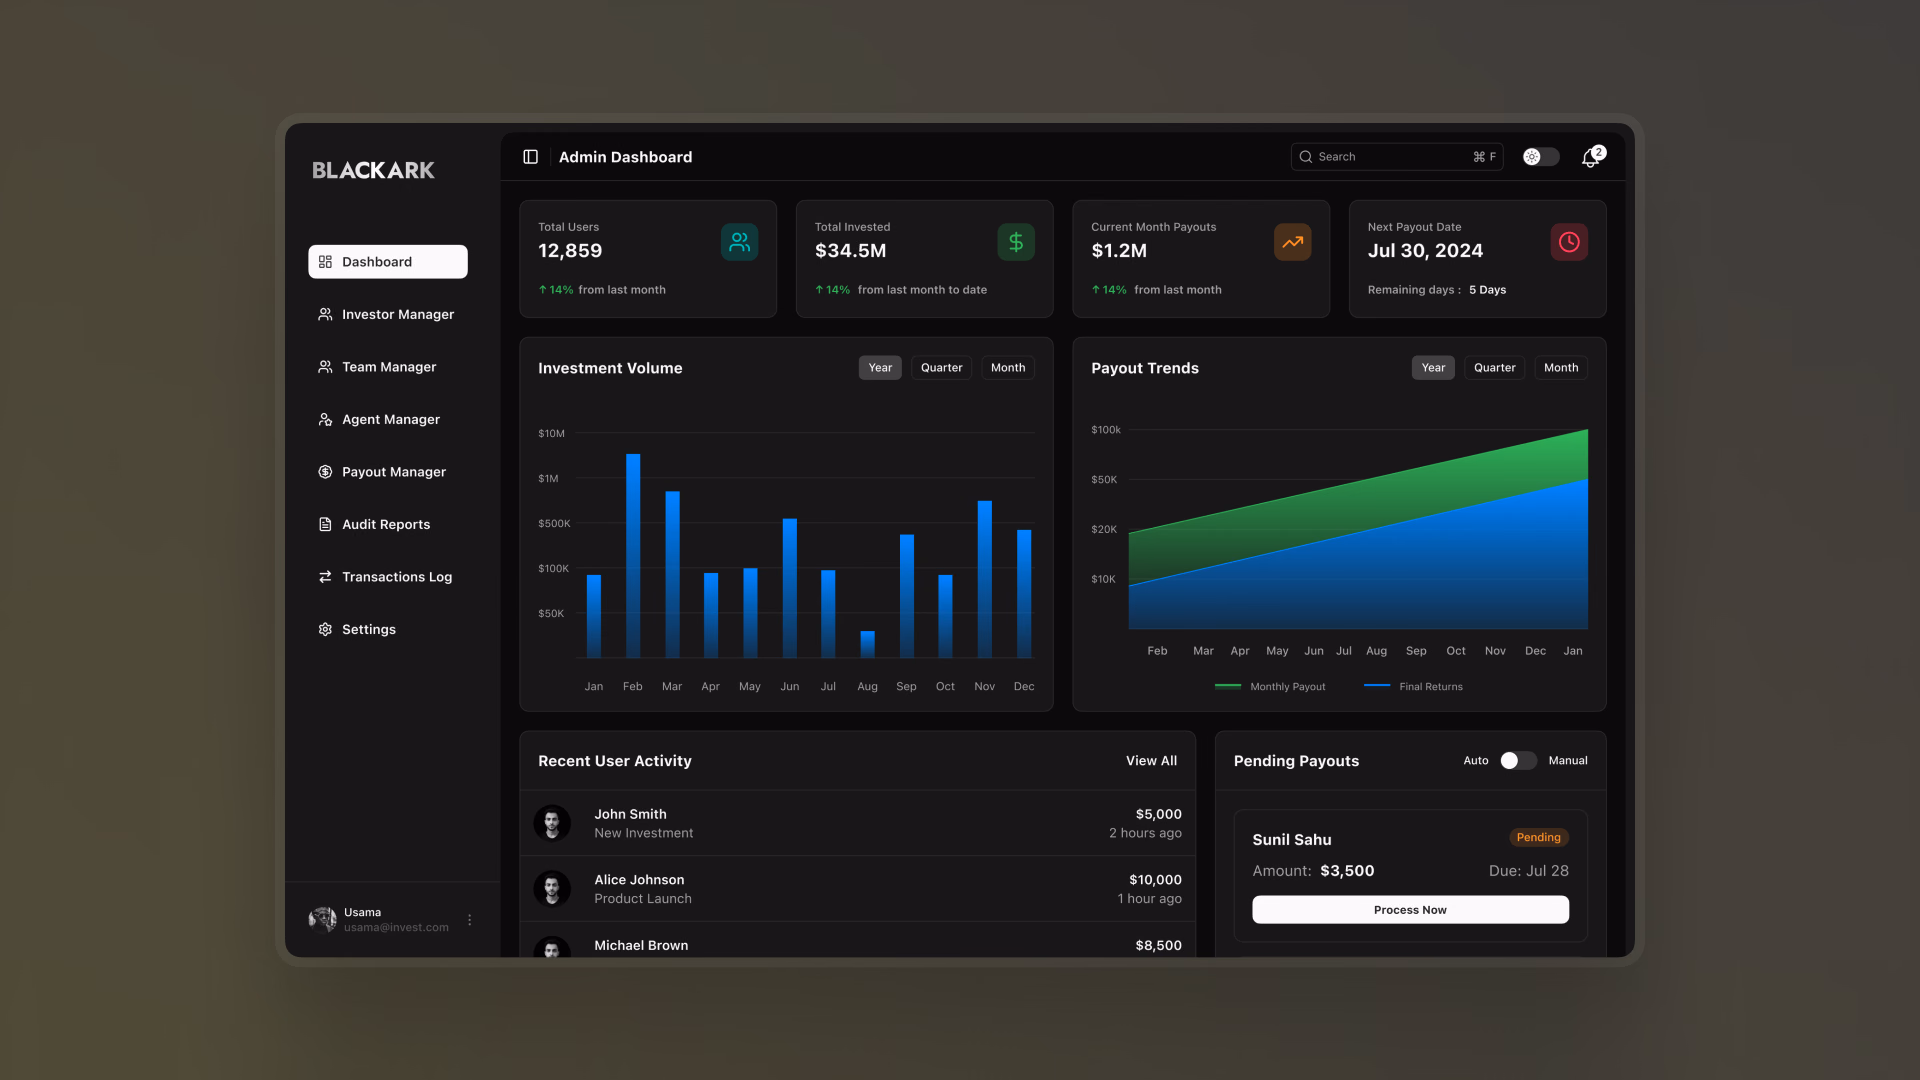Image resolution: width=1920 pixels, height=1080 pixels.
Task: Toggle the dark/light theme switch
Action: 1541,157
